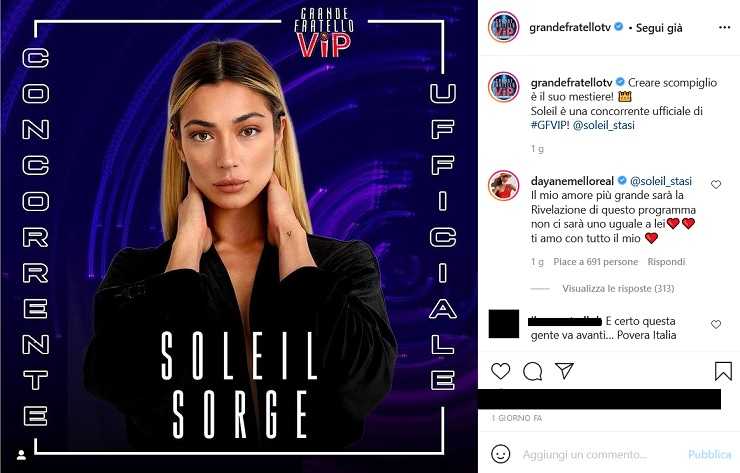This screenshot has height=473, width=740.
Task: Open grandefratellotv header profile picture
Action: coord(504,27)
